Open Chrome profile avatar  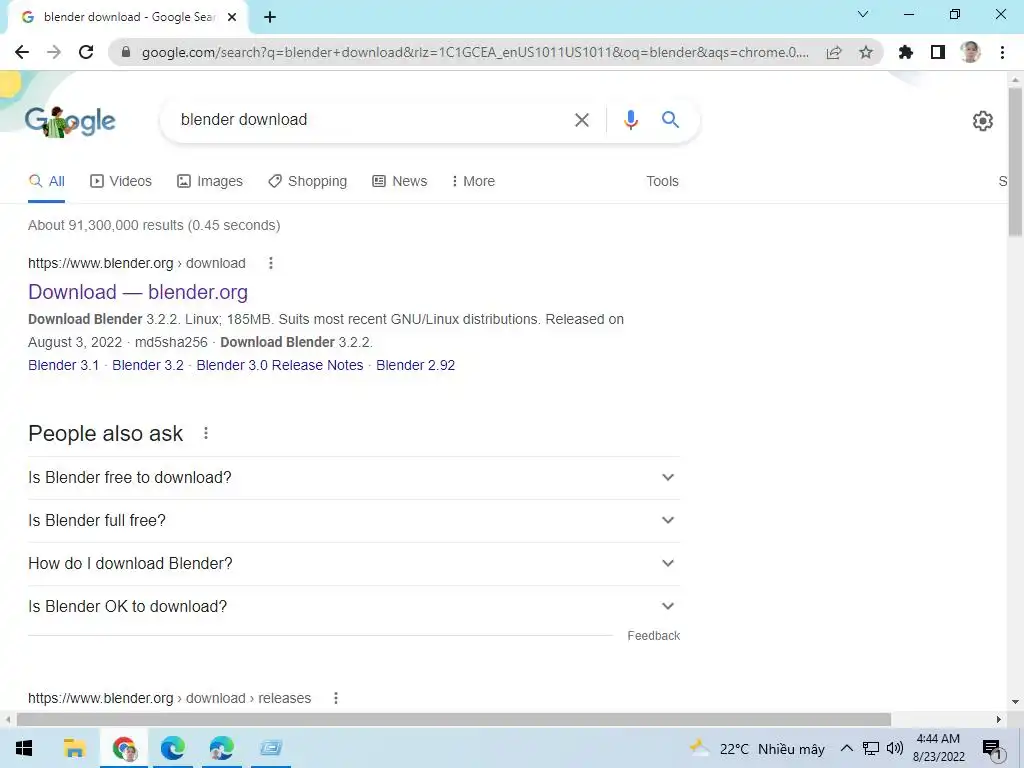tap(970, 52)
